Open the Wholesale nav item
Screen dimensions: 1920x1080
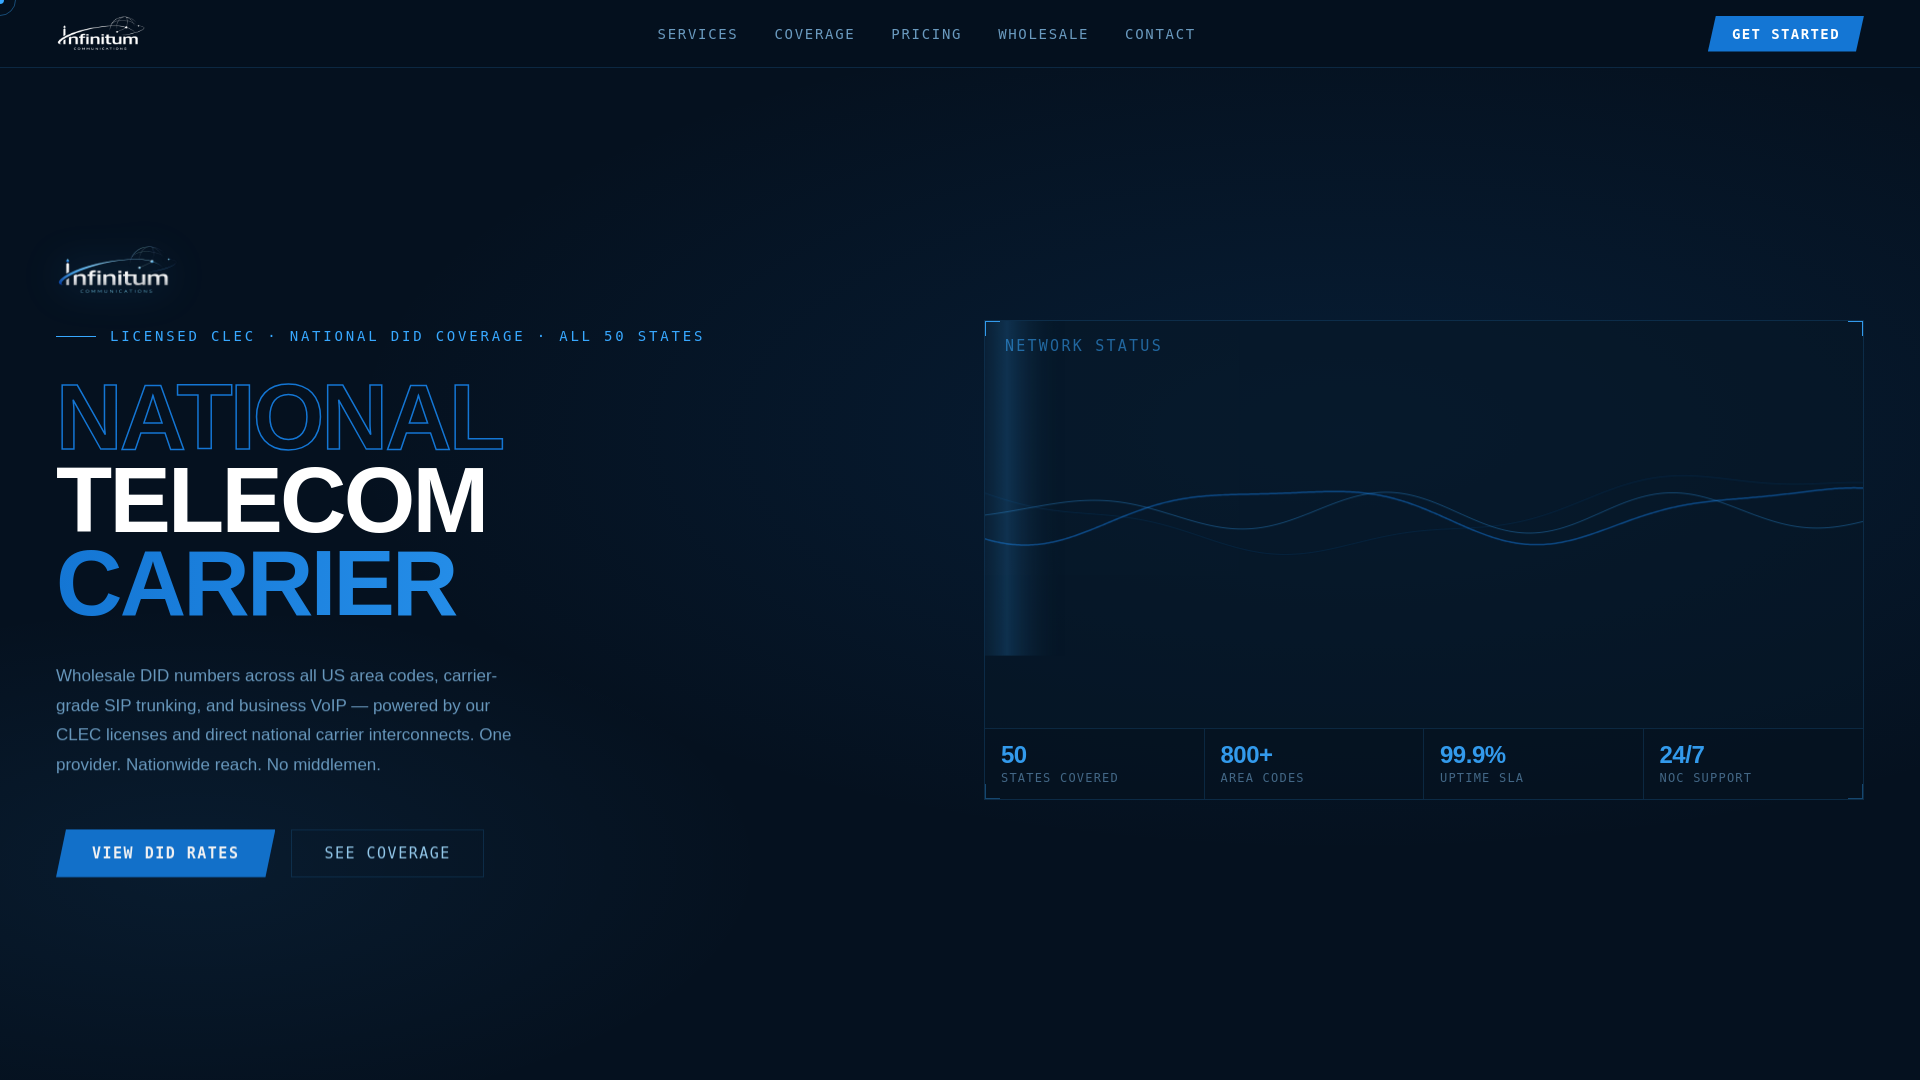point(1043,34)
